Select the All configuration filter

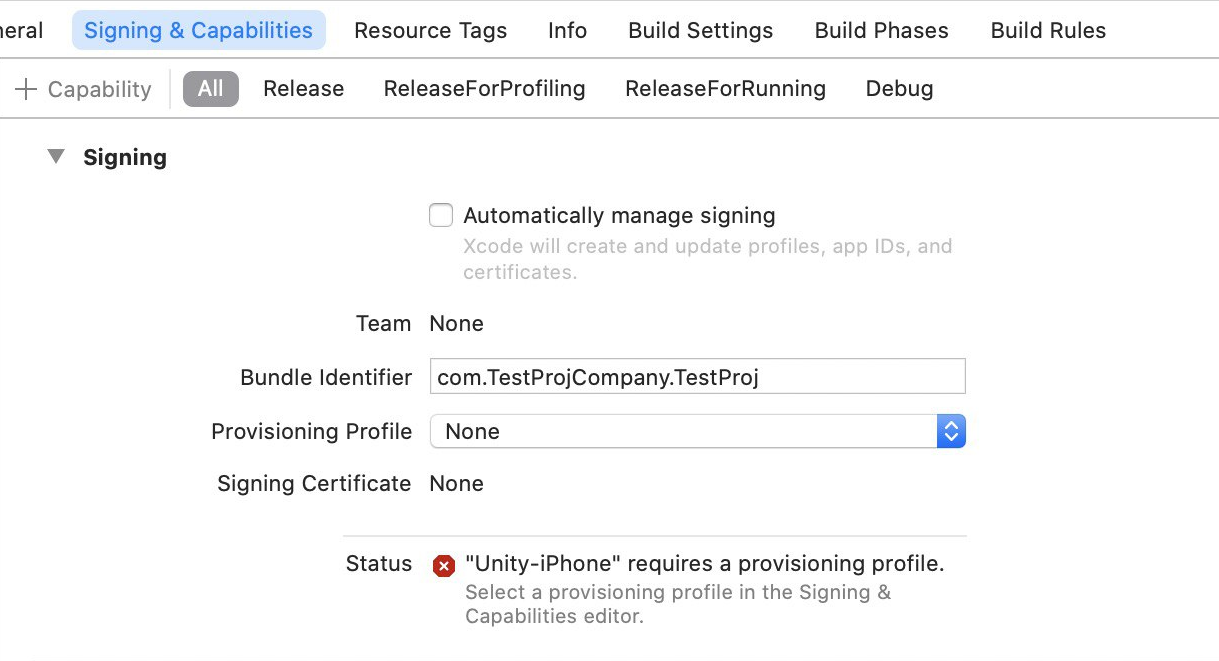pyautogui.click(x=210, y=88)
